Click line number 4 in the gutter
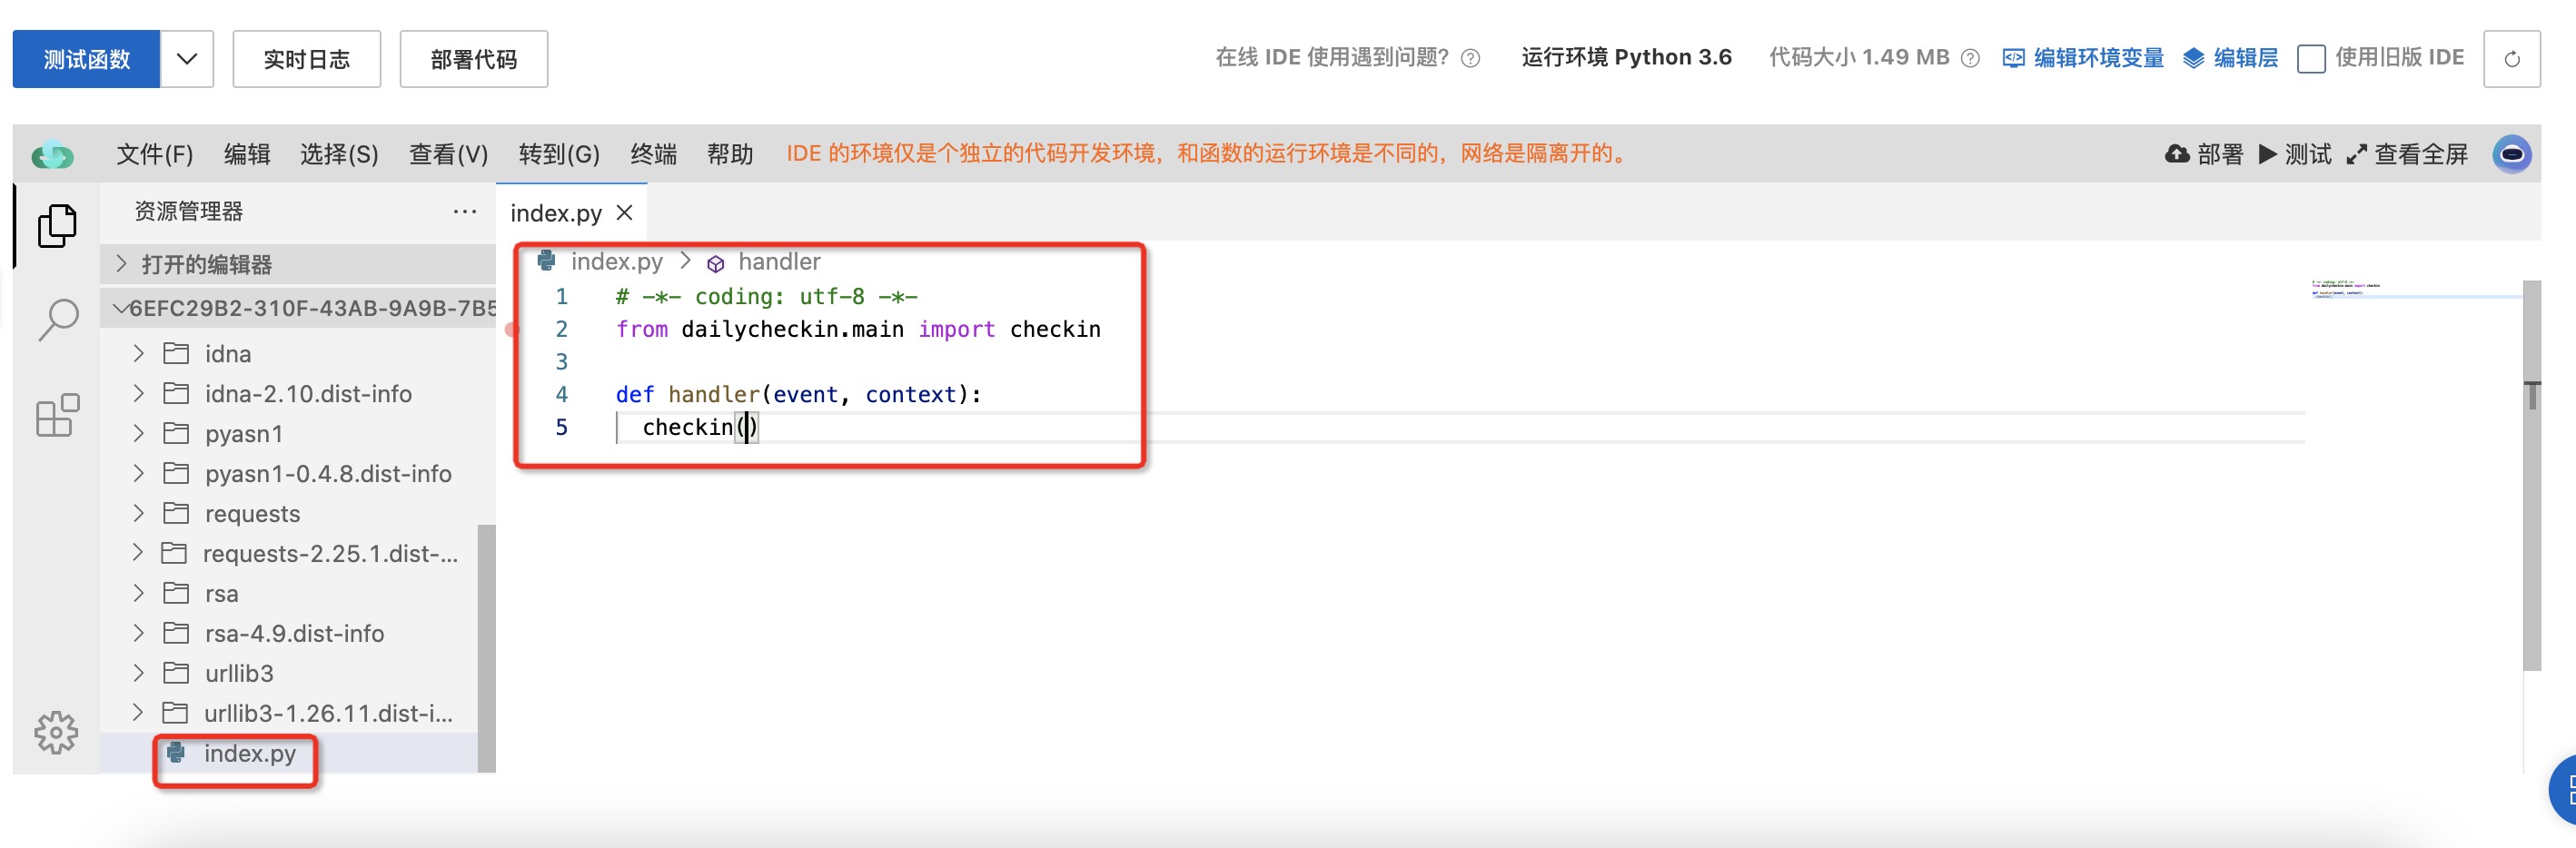The width and height of the screenshot is (2576, 848). (x=562, y=394)
